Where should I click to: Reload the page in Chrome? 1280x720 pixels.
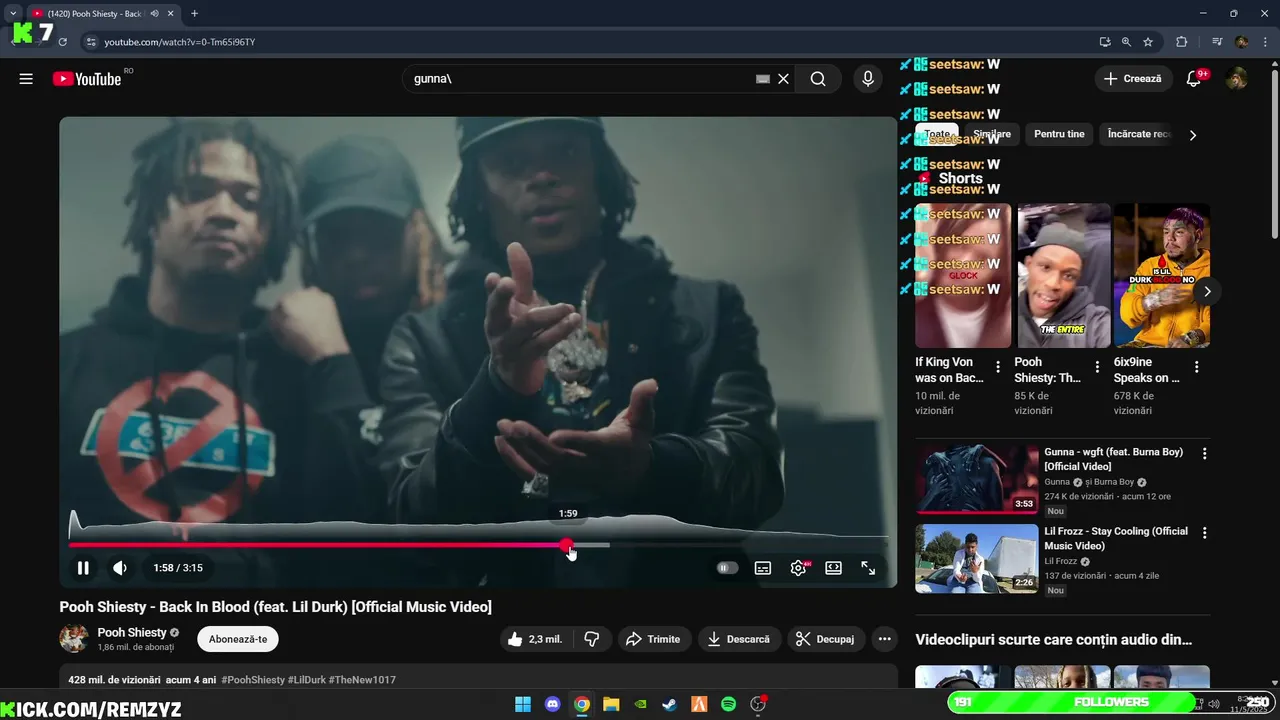click(x=62, y=42)
